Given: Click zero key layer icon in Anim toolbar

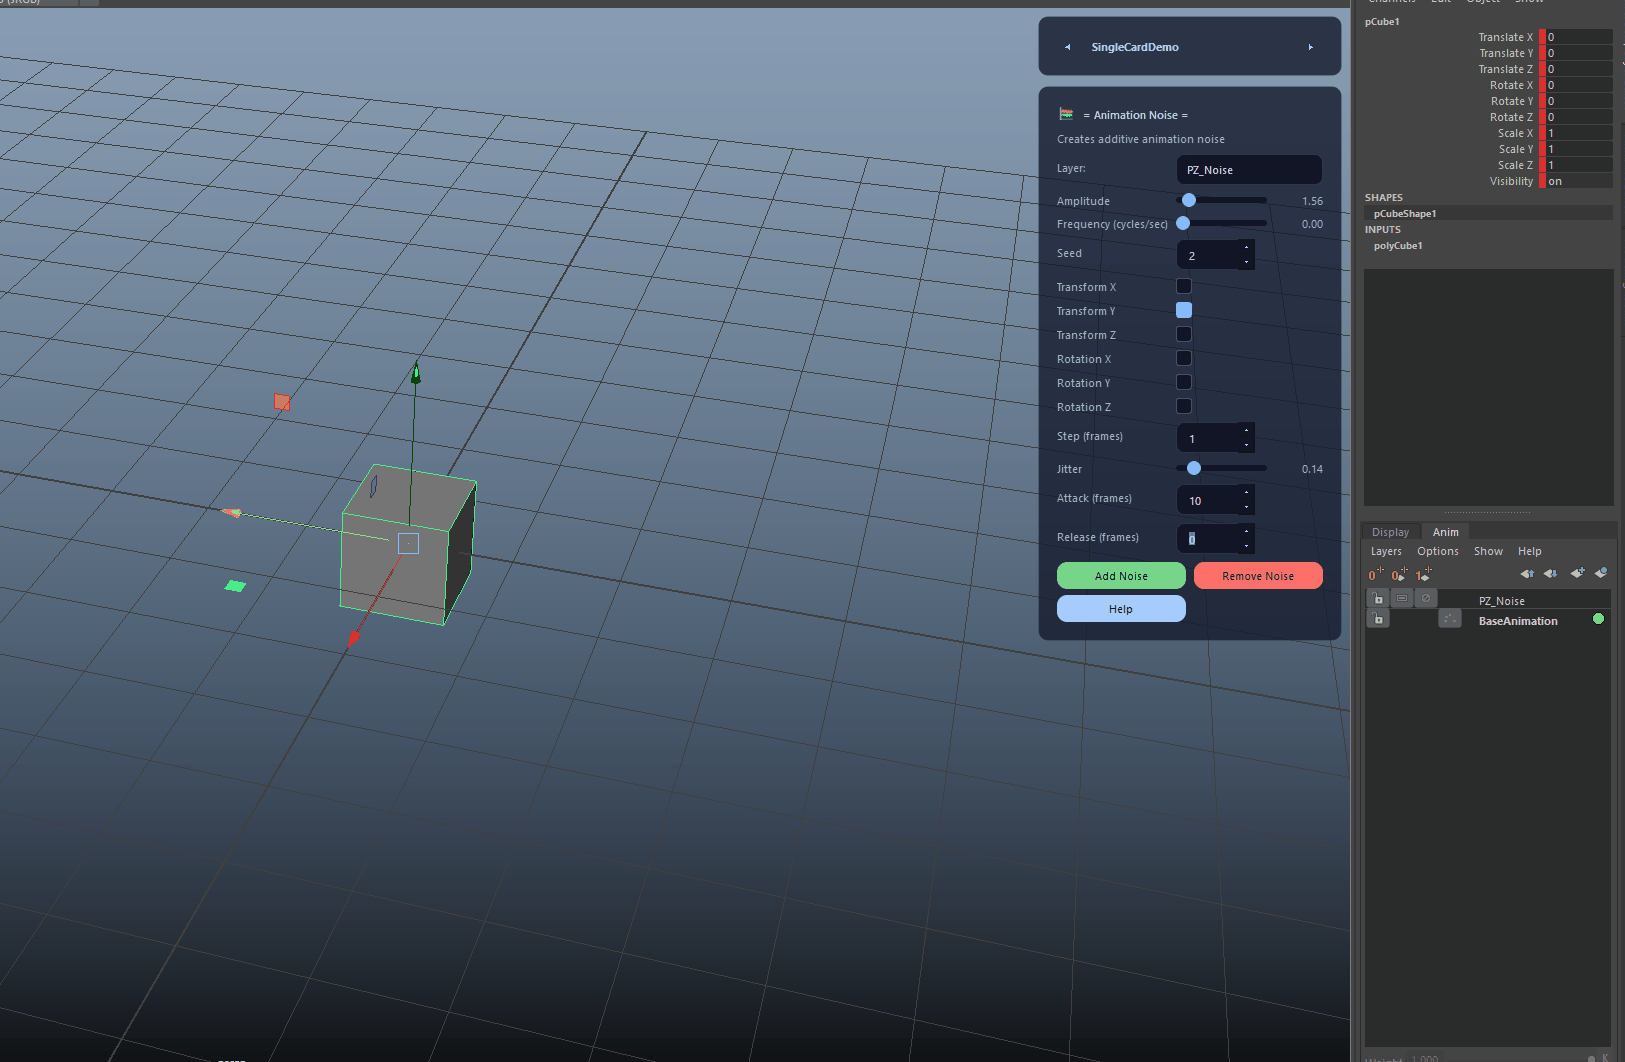Looking at the screenshot, I should [x=1376, y=574].
